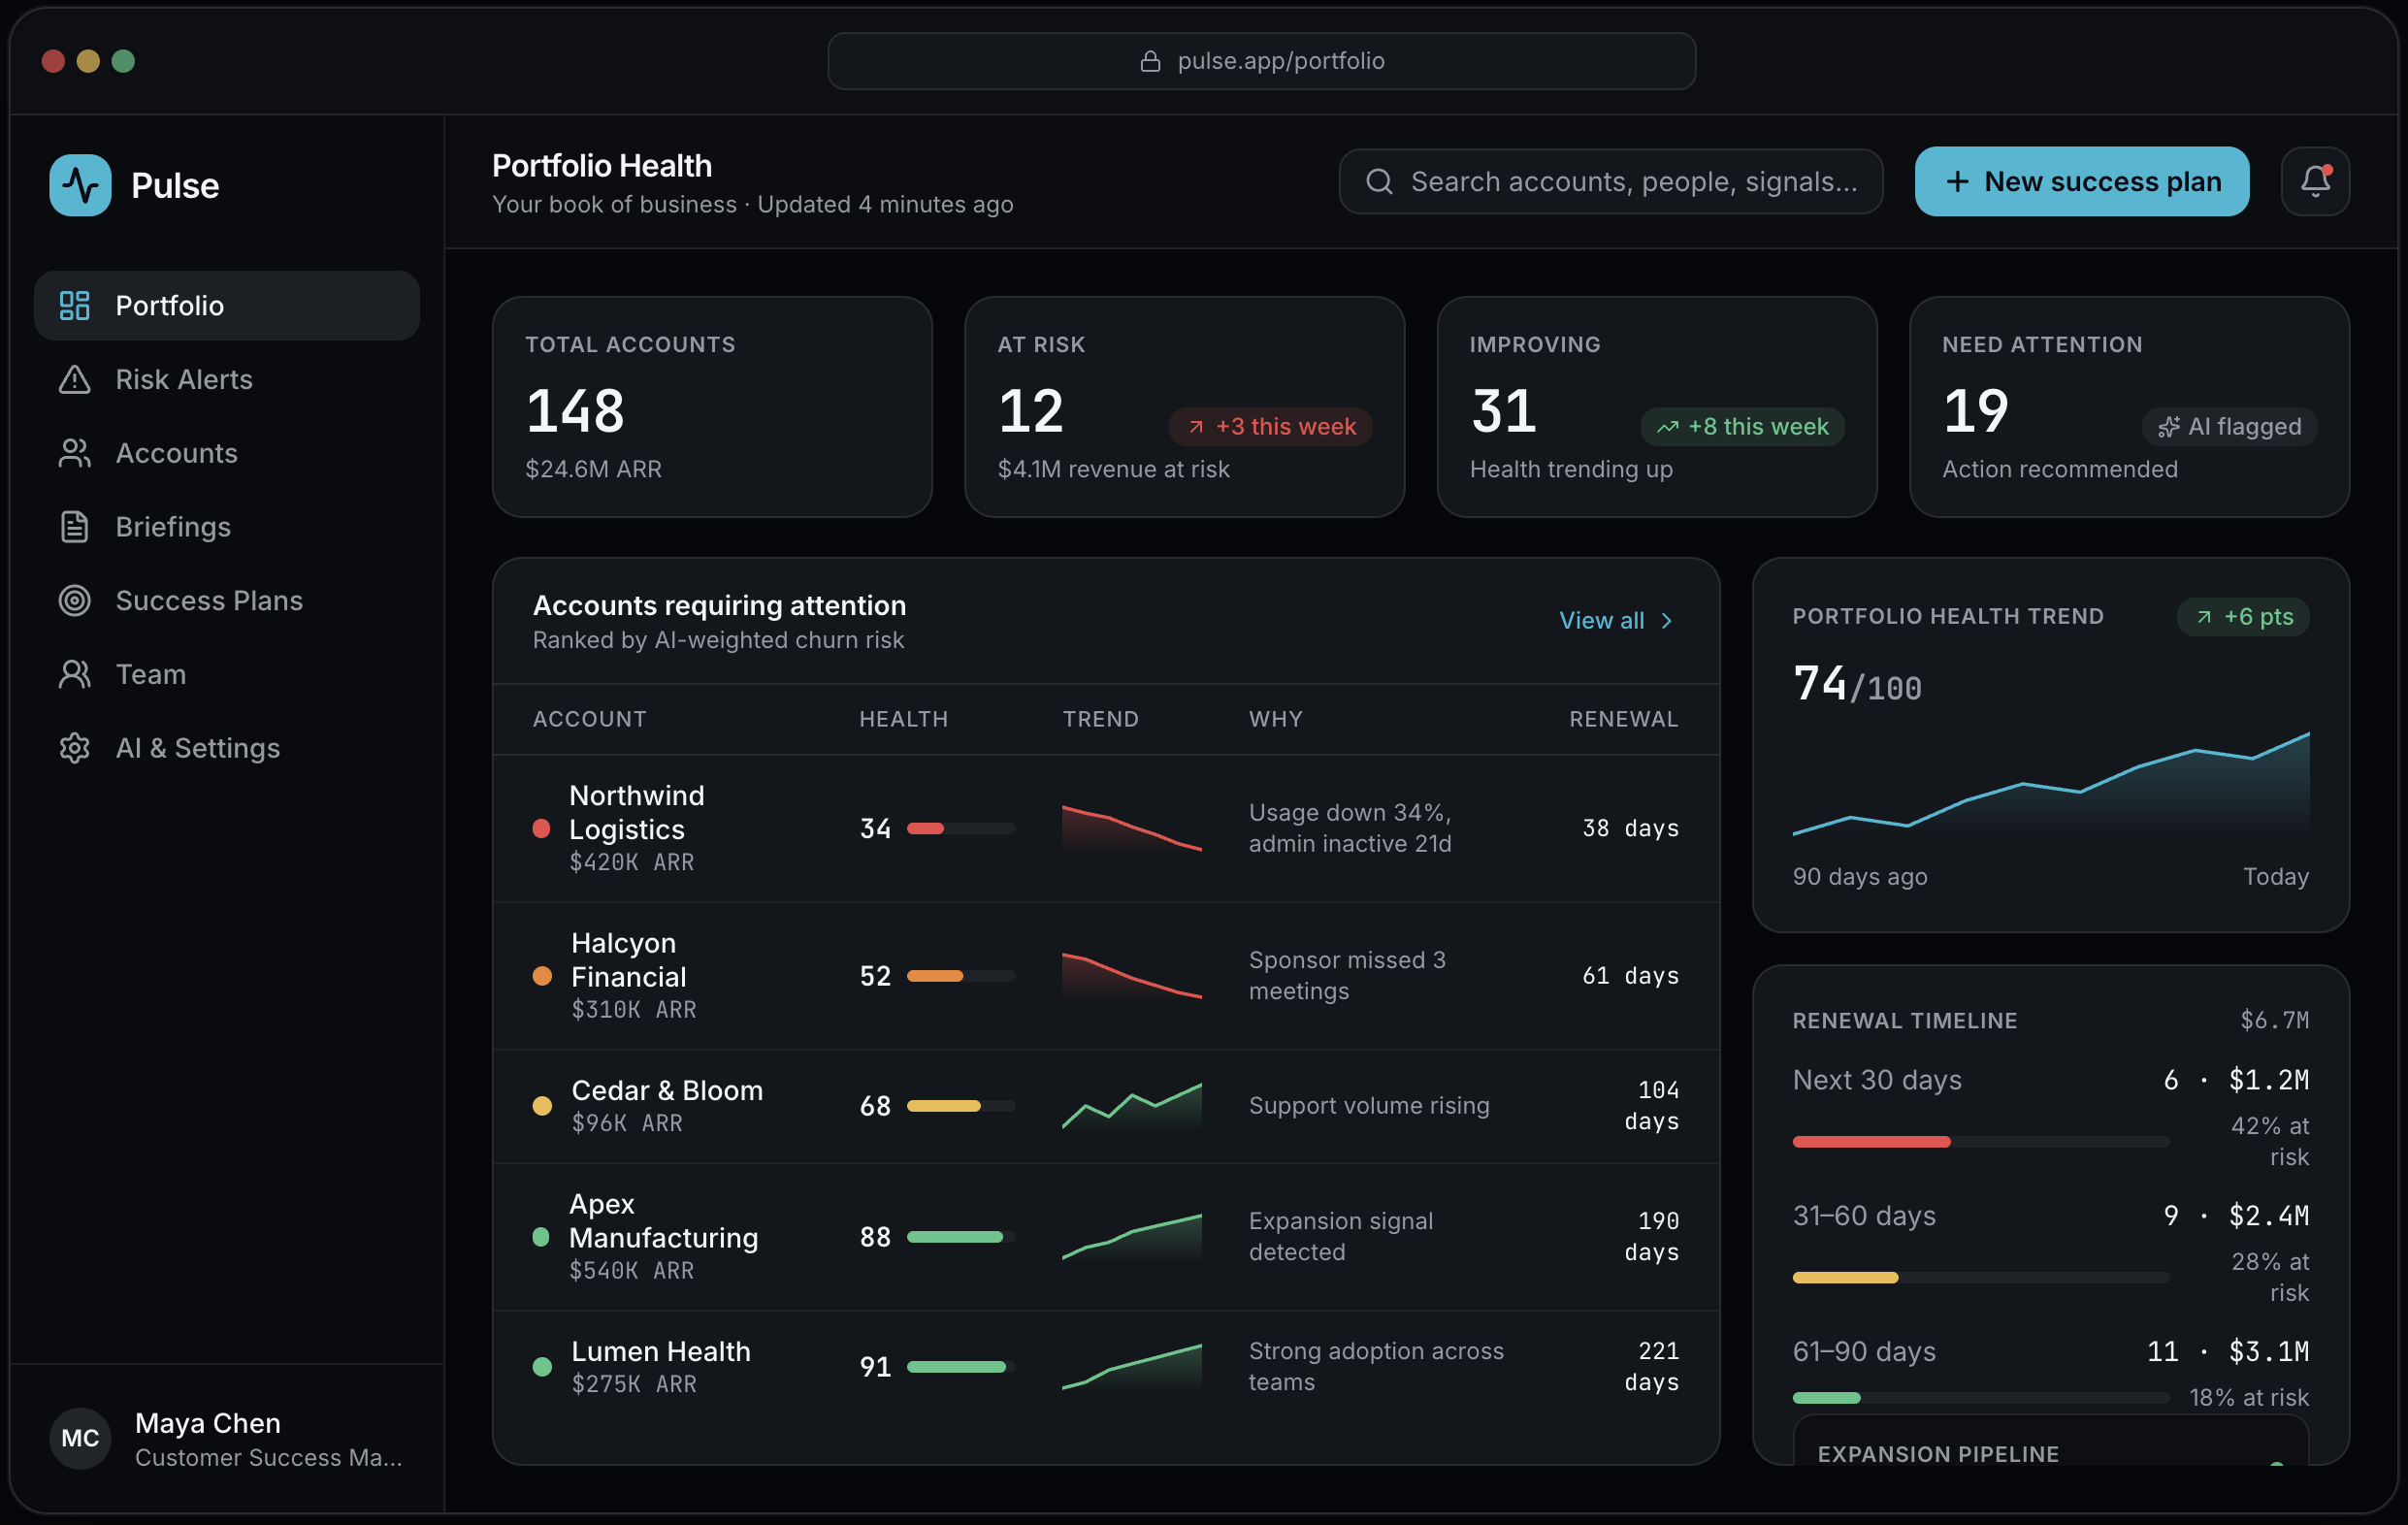2408x1525 pixels.
Task: Click Cedar & Bloom trend sparkline
Action: 1132,1106
